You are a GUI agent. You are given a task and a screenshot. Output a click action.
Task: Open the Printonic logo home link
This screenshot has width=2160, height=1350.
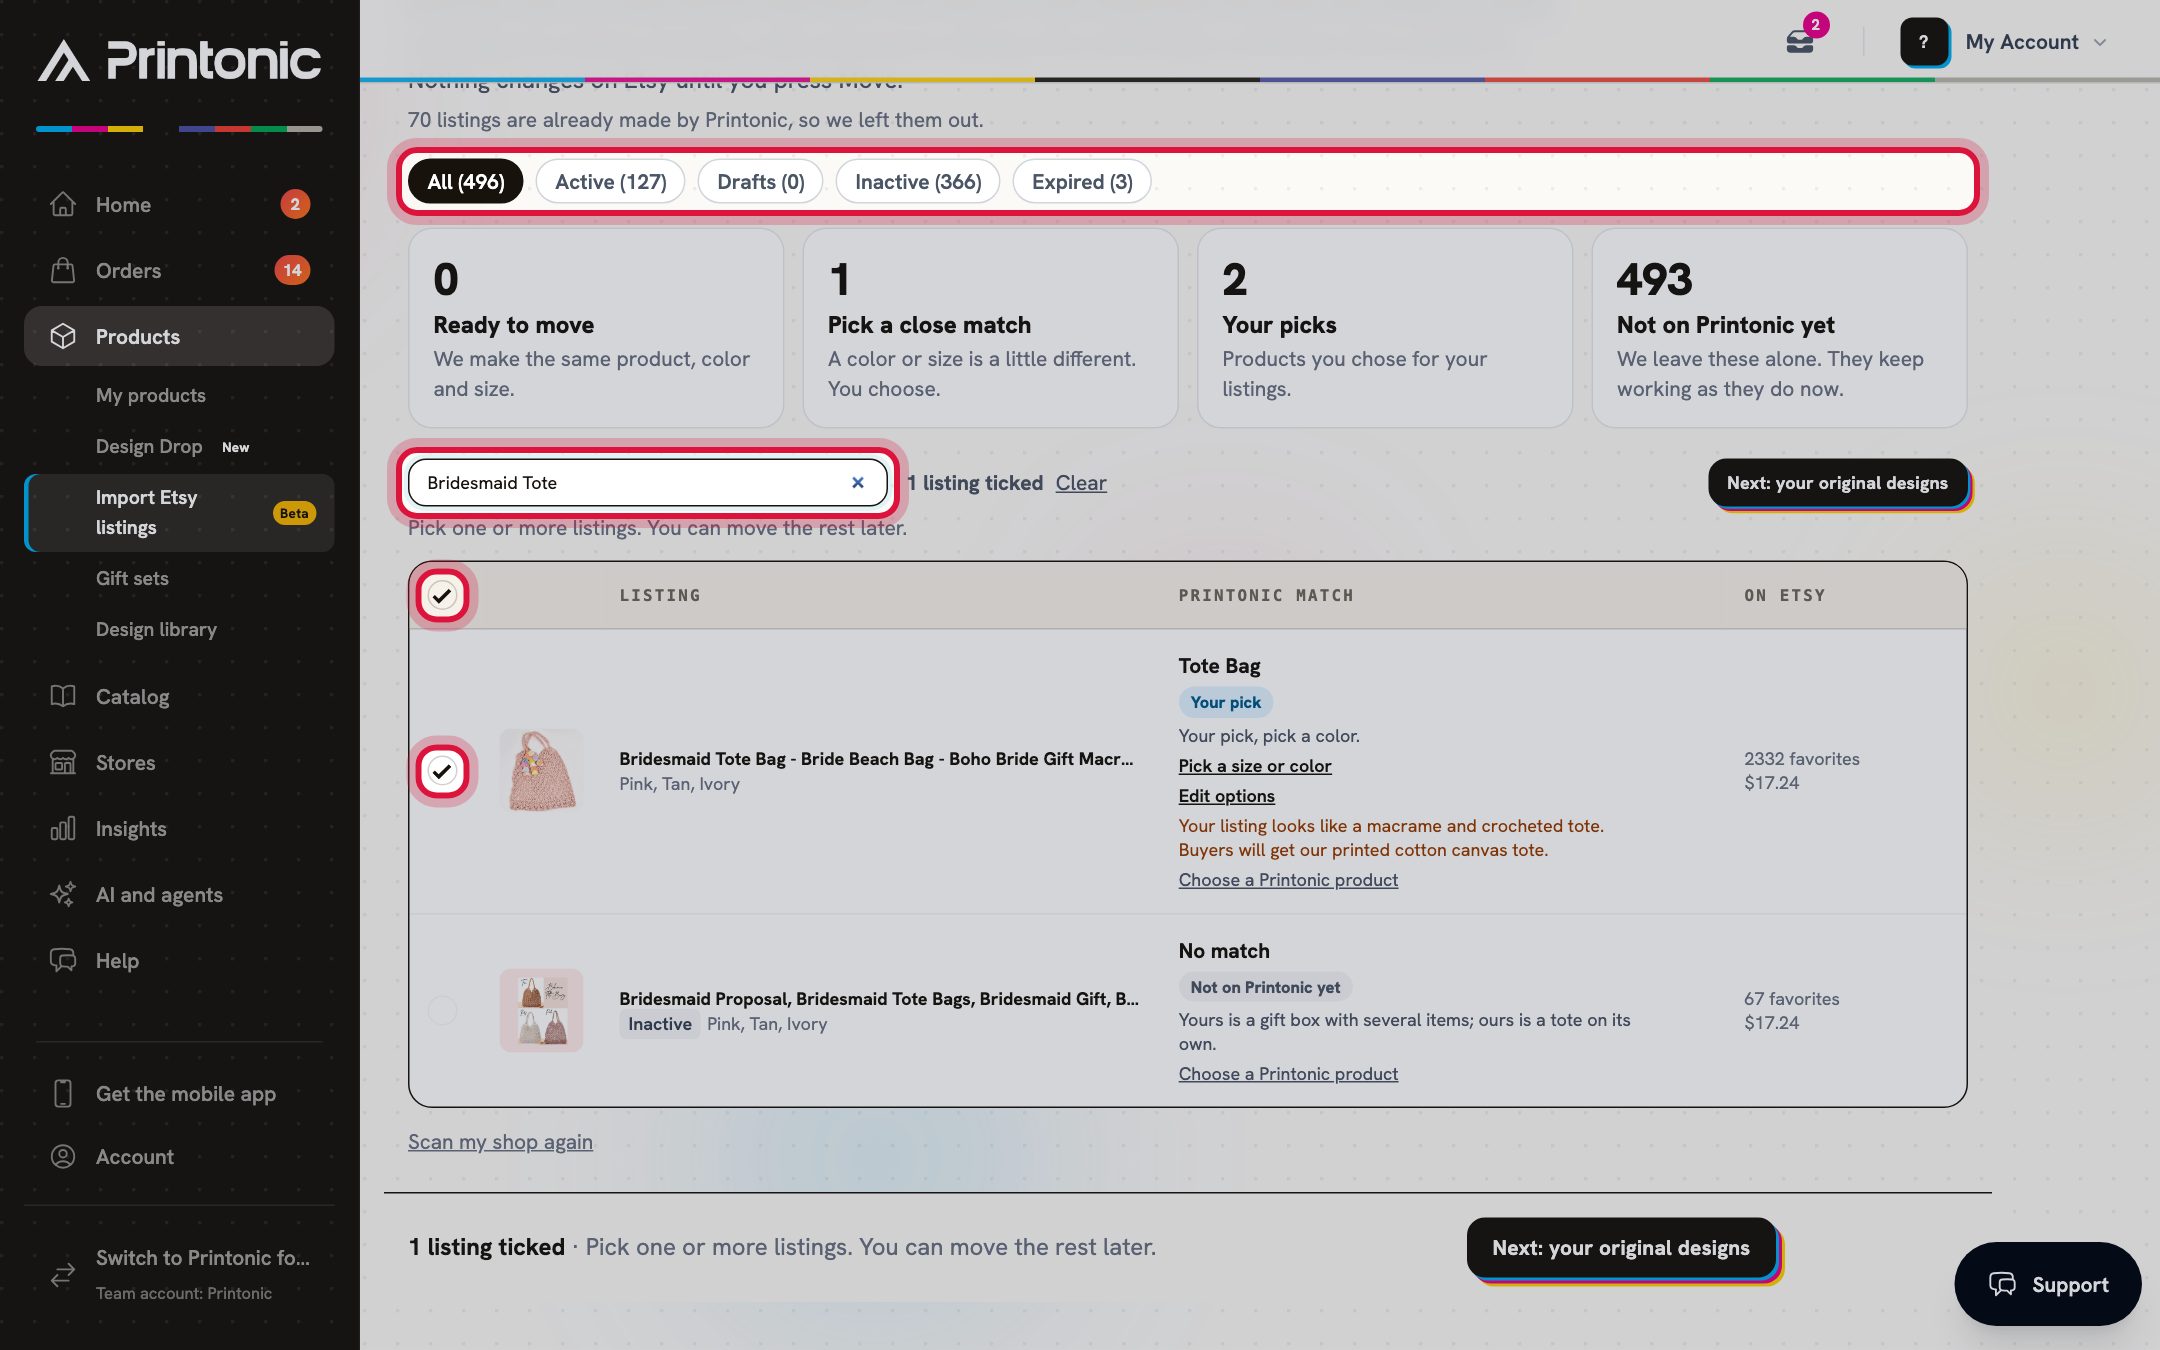pos(180,60)
